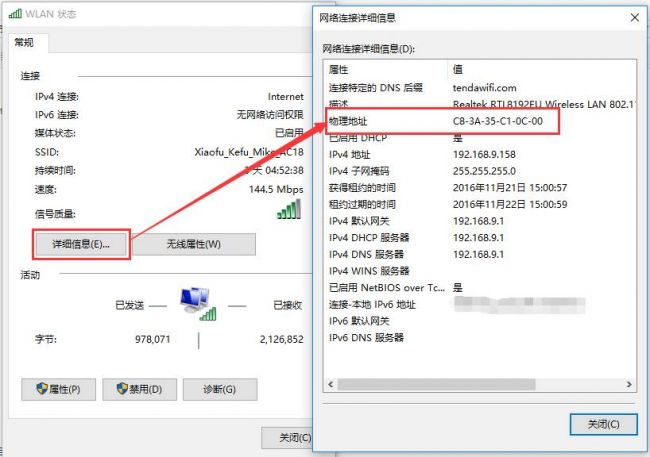This screenshot has height=457, width=650.
Task: Close the details dialog via 关闭(C) button
Action: pos(604,424)
